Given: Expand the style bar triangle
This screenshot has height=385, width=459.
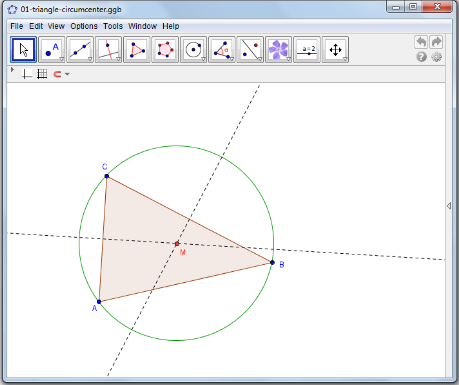Looking at the screenshot, I should [x=12, y=70].
